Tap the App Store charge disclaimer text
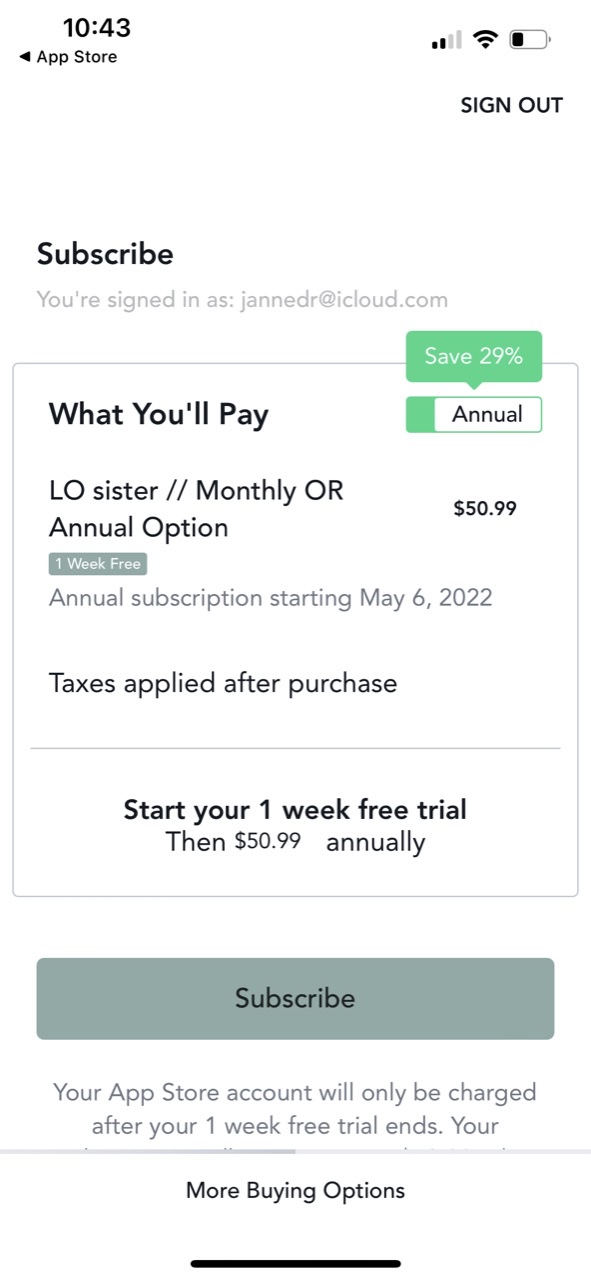 (x=295, y=1108)
